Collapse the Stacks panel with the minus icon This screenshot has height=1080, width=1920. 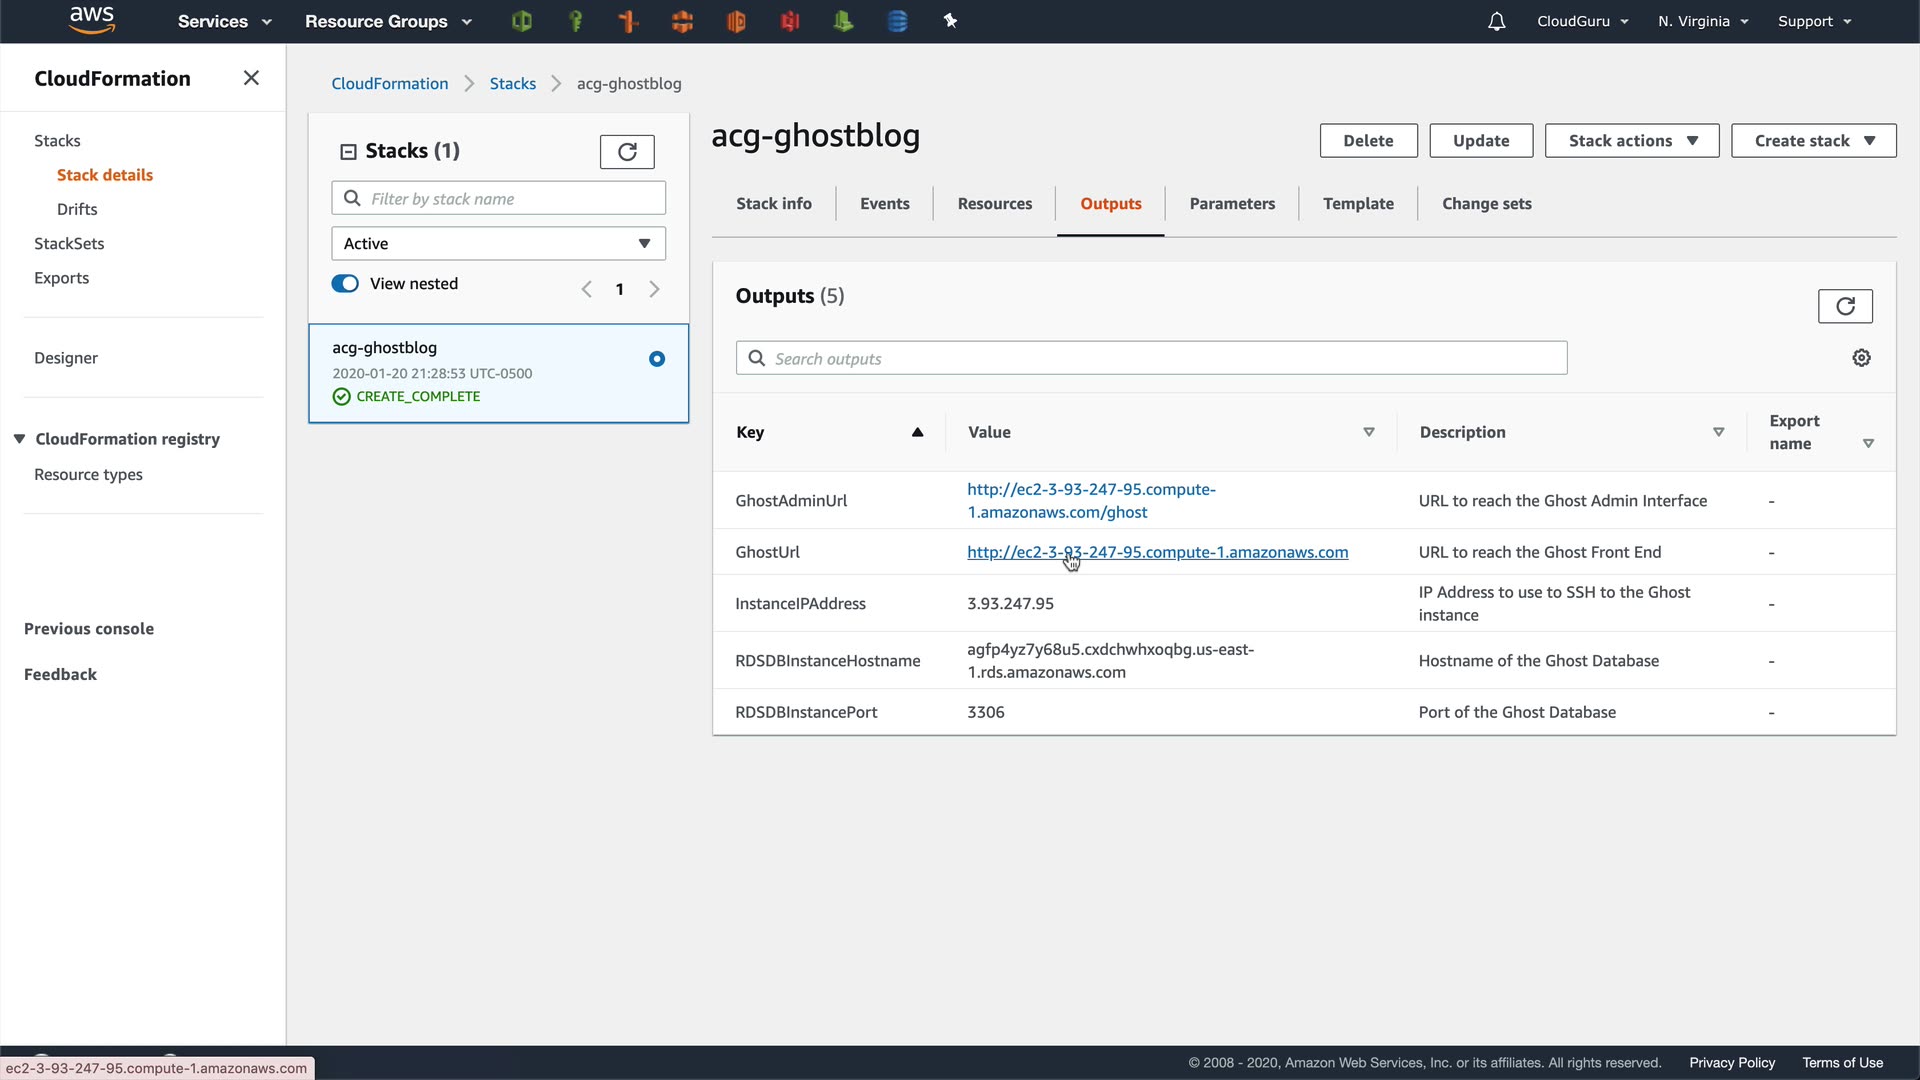coord(348,152)
